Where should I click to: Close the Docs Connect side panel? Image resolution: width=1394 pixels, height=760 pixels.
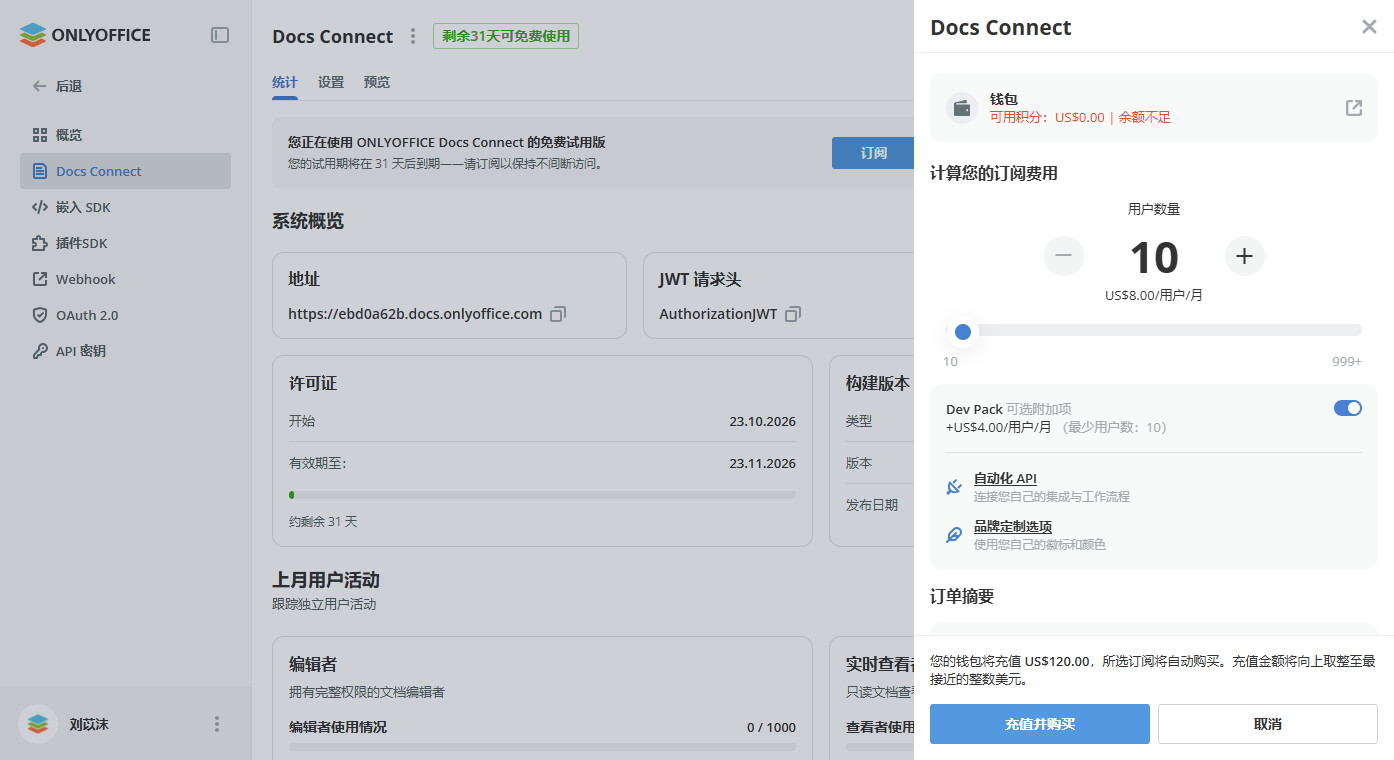tap(1369, 27)
